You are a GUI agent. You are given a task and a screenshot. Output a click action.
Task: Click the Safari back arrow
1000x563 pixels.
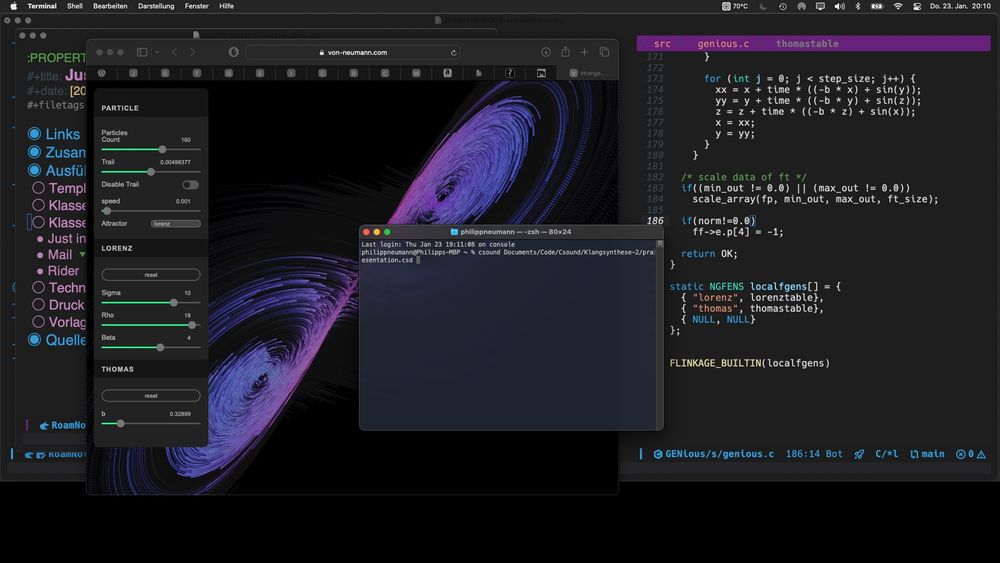coord(174,52)
